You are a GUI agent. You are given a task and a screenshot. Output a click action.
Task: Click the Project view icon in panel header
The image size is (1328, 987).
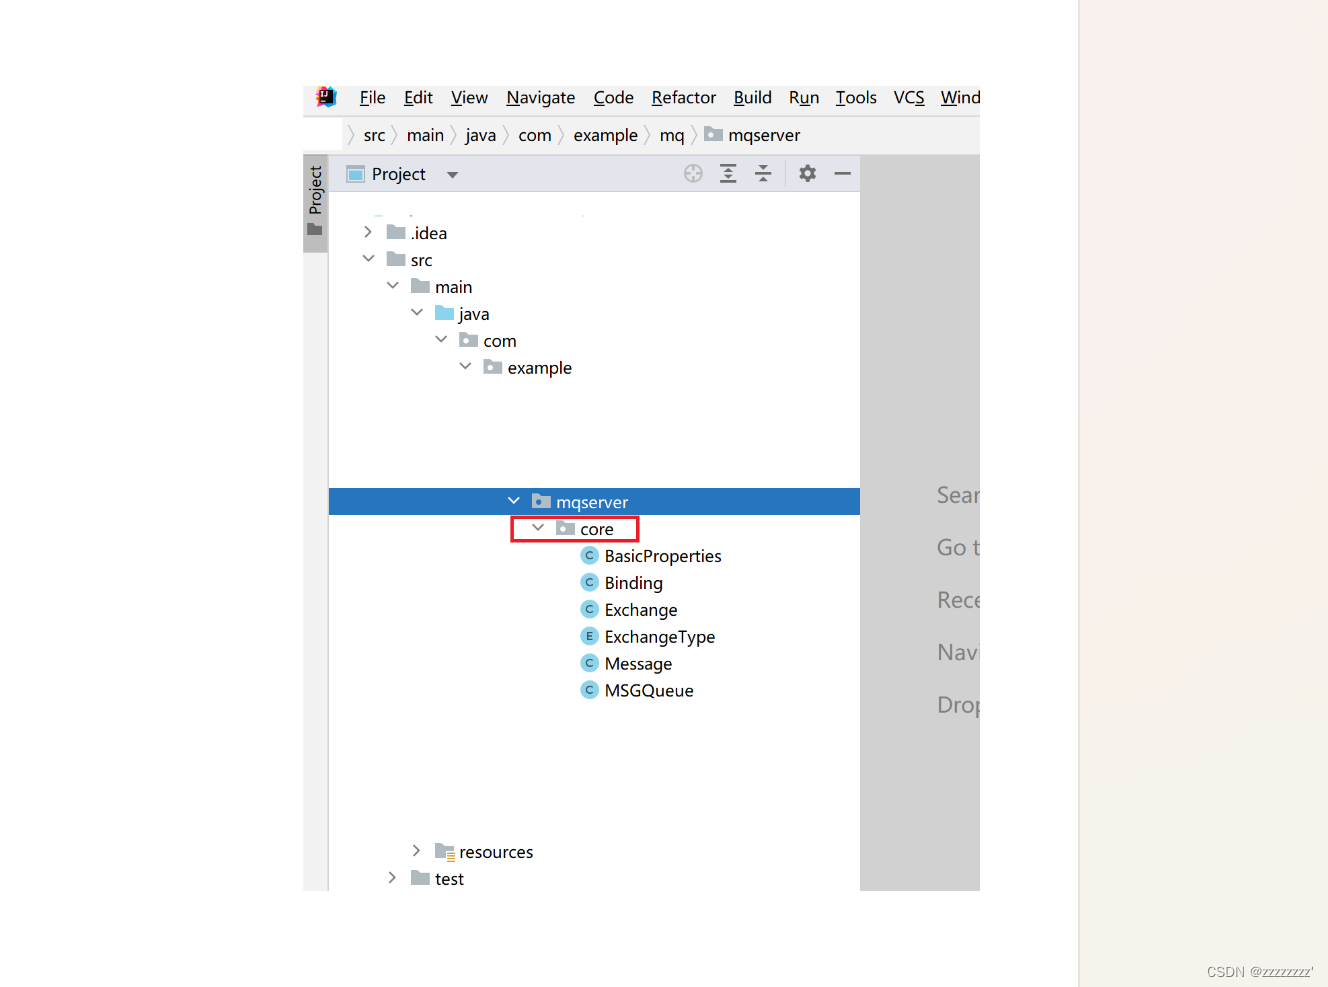click(355, 174)
